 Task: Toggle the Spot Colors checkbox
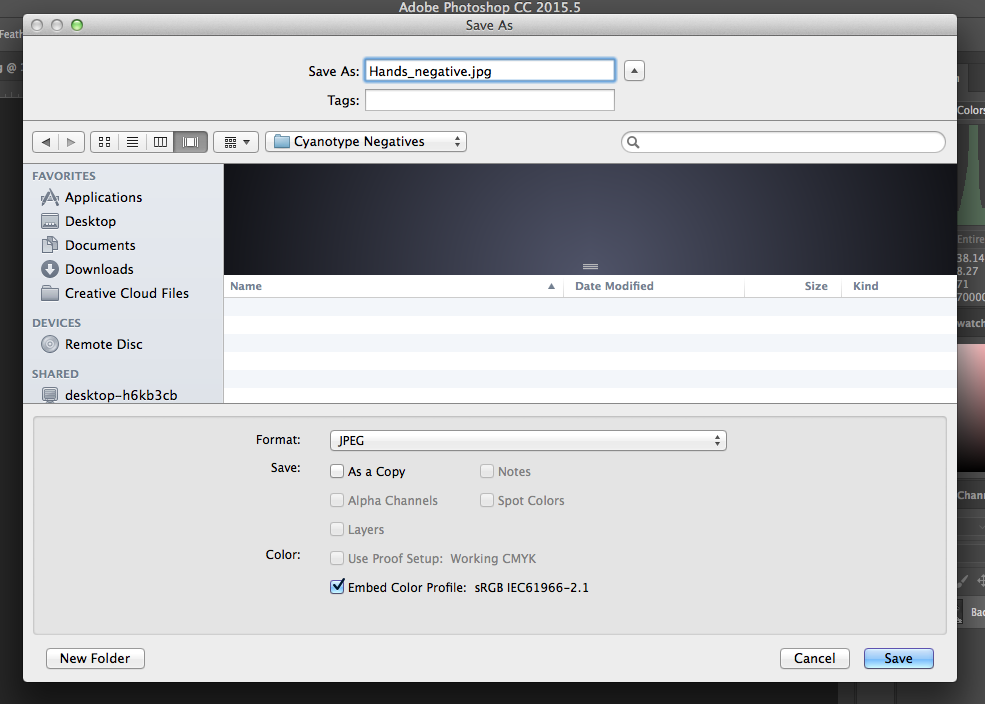tap(487, 500)
